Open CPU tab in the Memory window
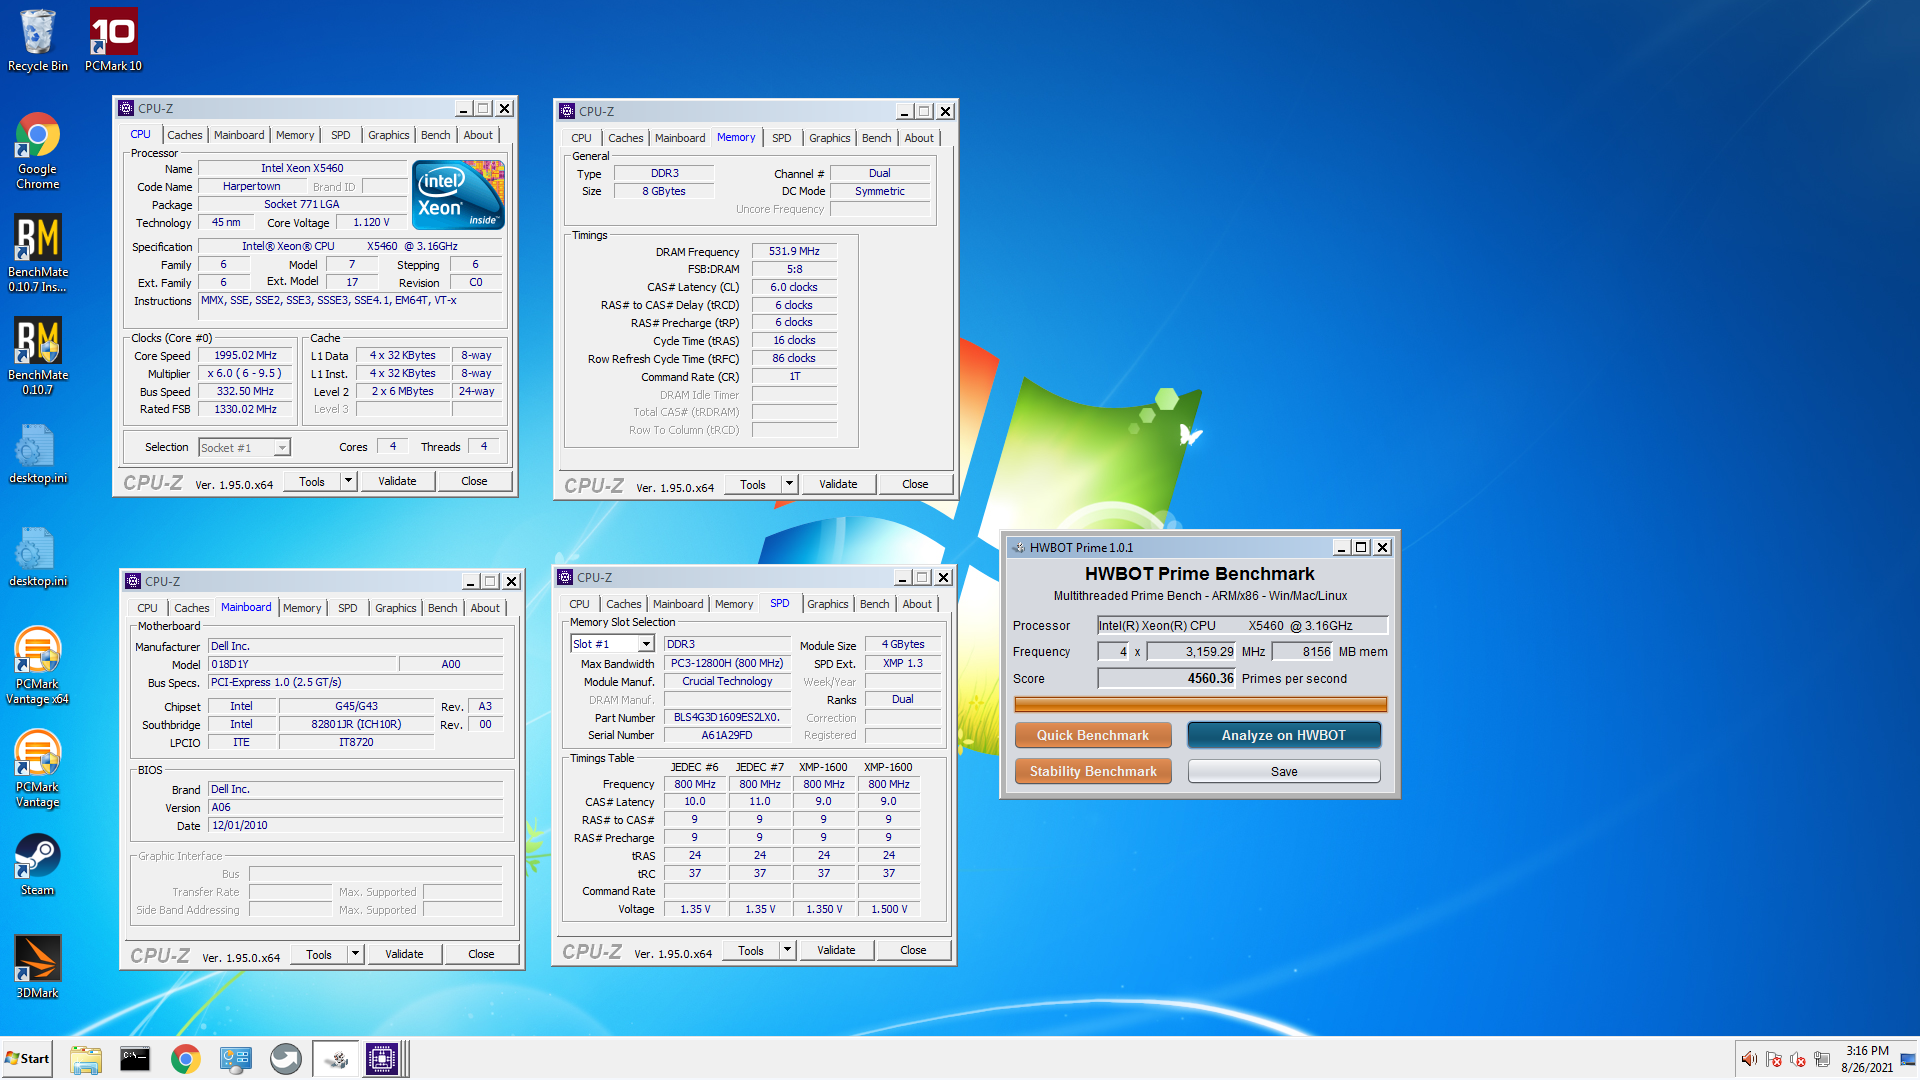Viewport: 1920px width, 1080px height. pyautogui.click(x=581, y=138)
